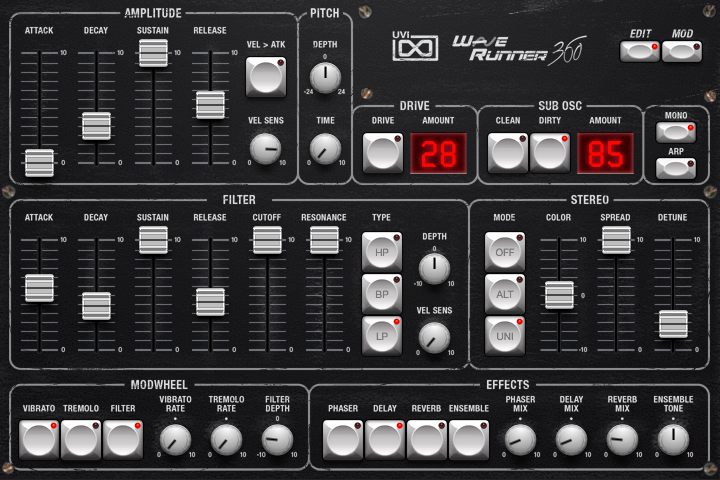Click the Amplitude VEL SENS knob
This screenshot has height=480, width=720.
click(x=265, y=148)
